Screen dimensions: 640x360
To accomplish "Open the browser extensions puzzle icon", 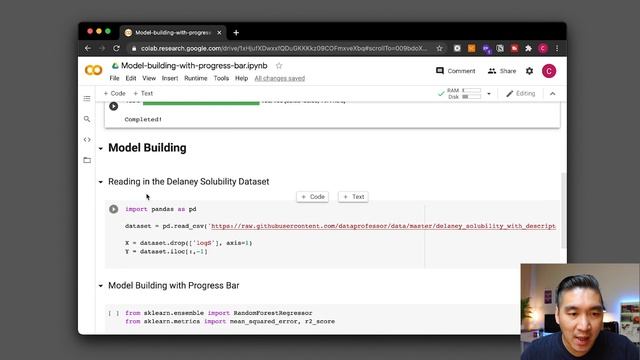I will 529,48.
